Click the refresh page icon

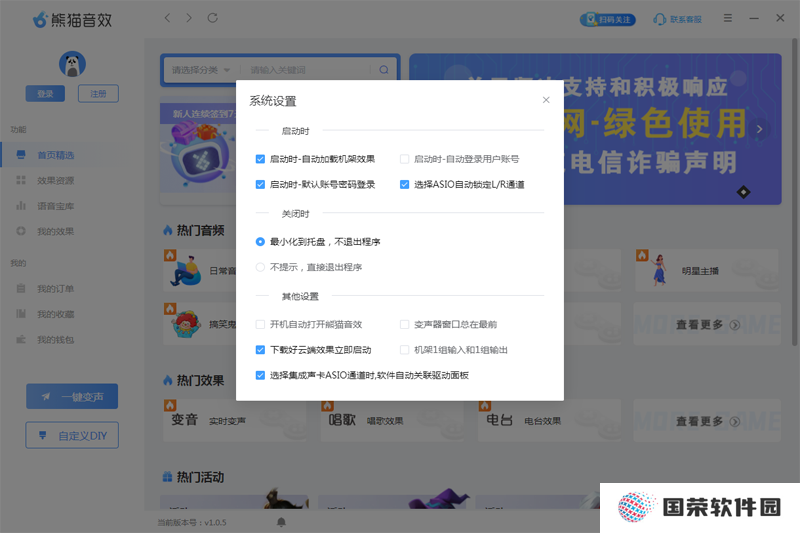(213, 18)
